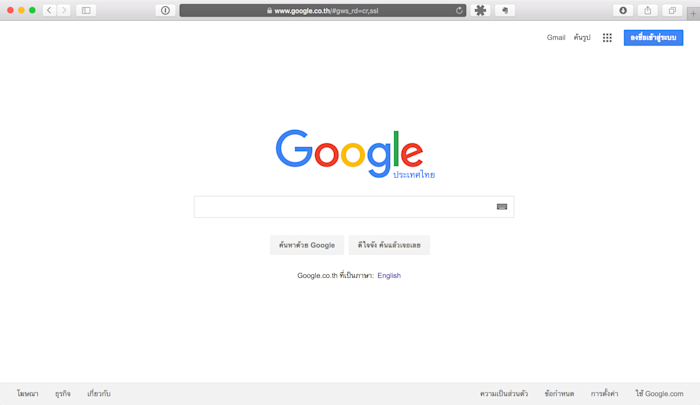This screenshot has width=700, height=405.
Task: Switch Google language to English
Action: 389,276
